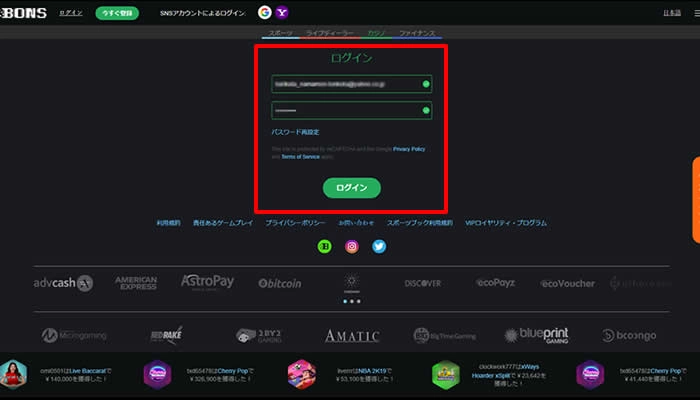Open the Instagram social icon
Image resolution: width=700 pixels, height=400 pixels.
(352, 246)
